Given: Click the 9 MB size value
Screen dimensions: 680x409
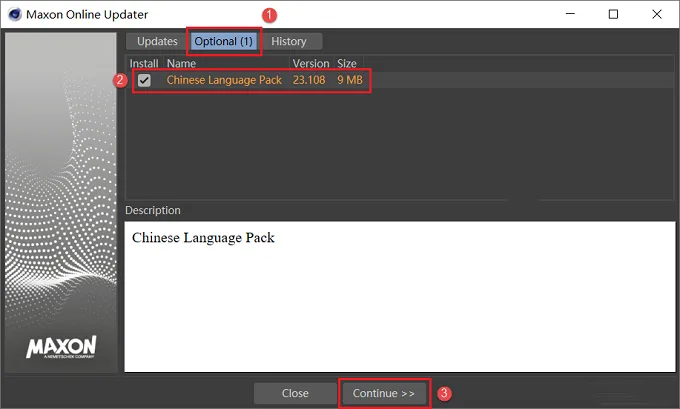Looking at the screenshot, I should (x=350, y=80).
